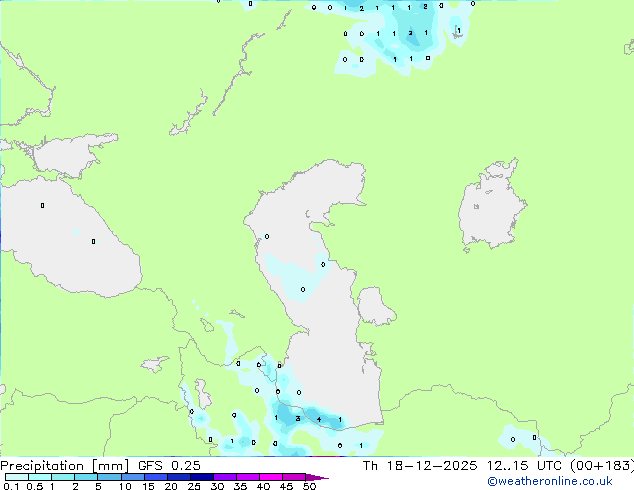This screenshot has height=490, width=634.
Task: Click the legend number '0.1'
Action: [11, 486]
